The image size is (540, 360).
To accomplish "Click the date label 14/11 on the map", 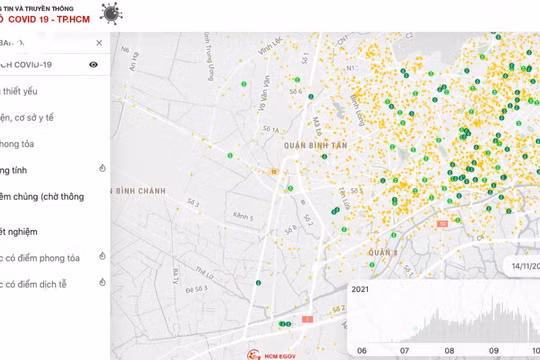I will click(525, 266).
